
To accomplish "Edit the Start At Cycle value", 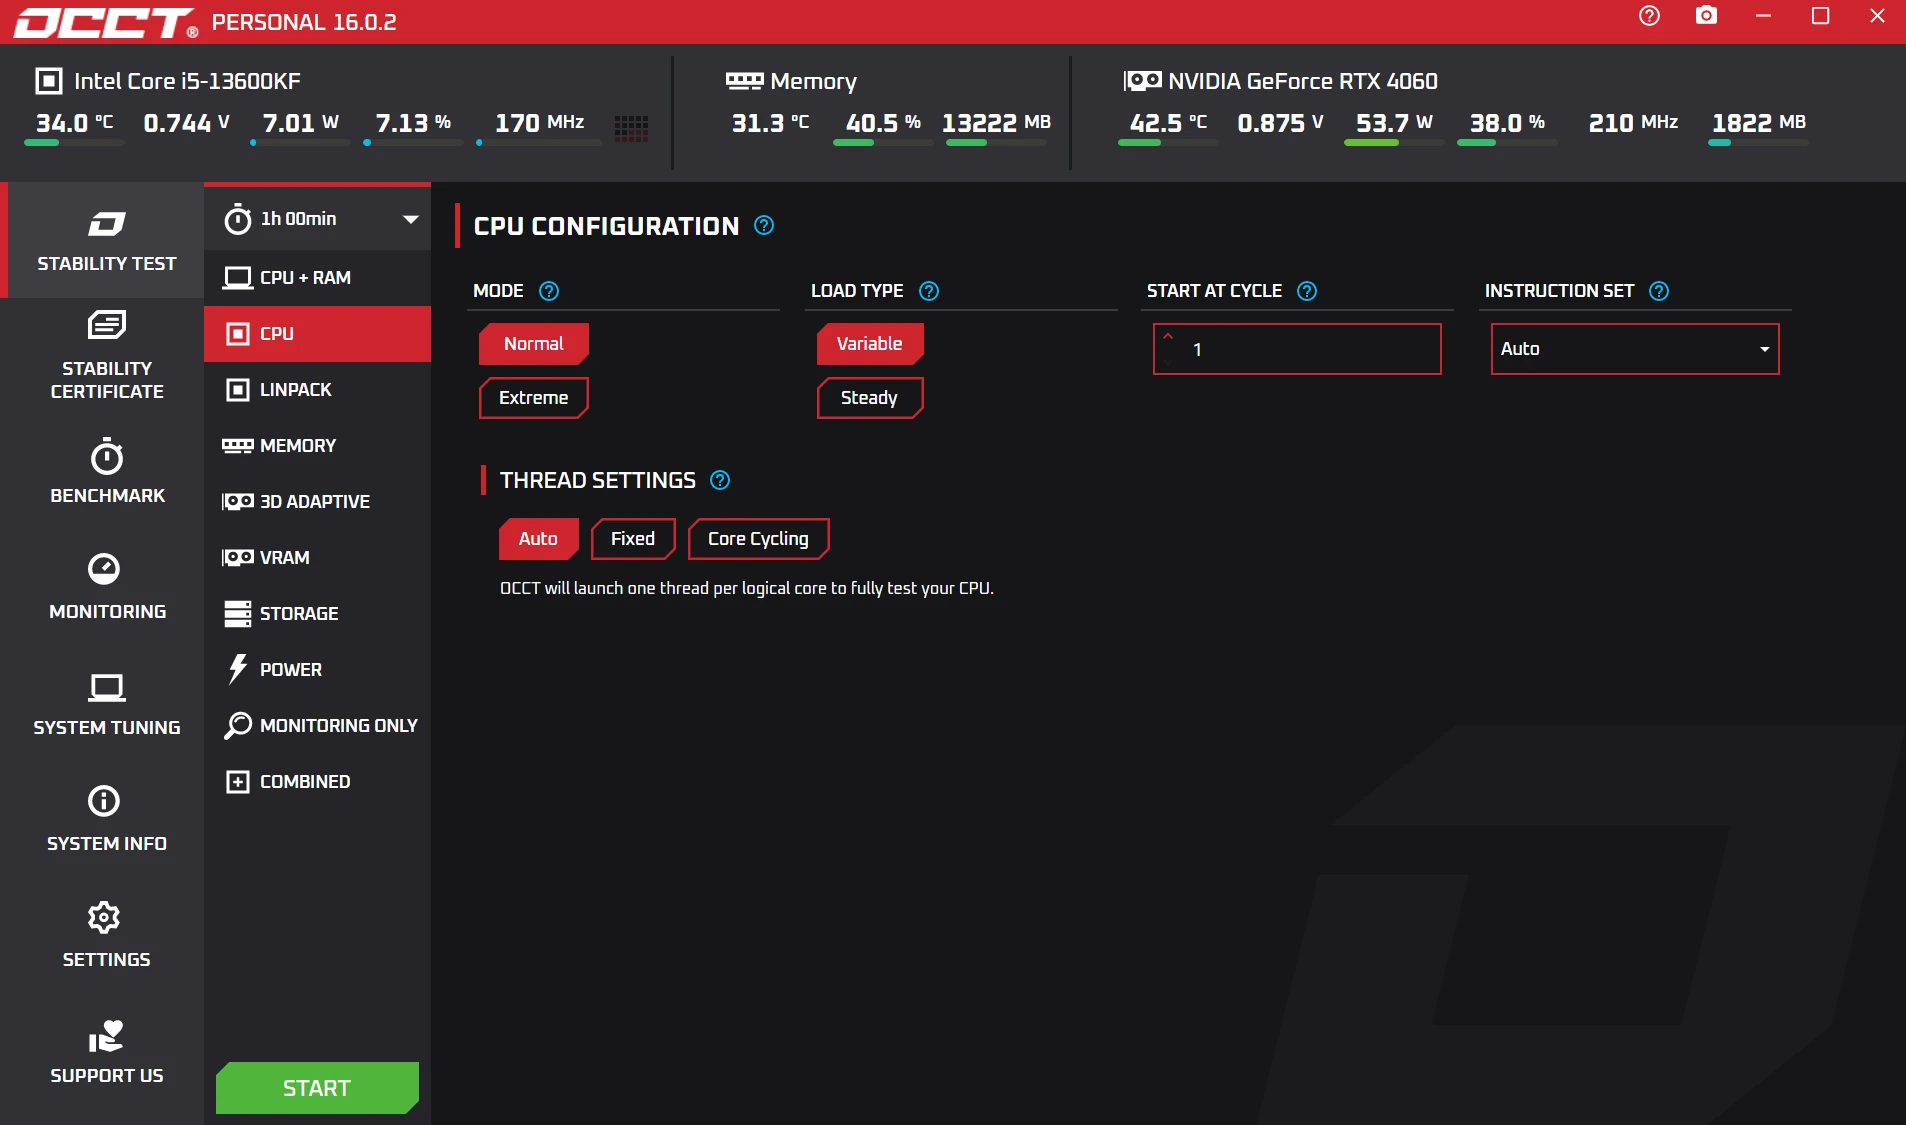I will pyautogui.click(x=1295, y=349).
